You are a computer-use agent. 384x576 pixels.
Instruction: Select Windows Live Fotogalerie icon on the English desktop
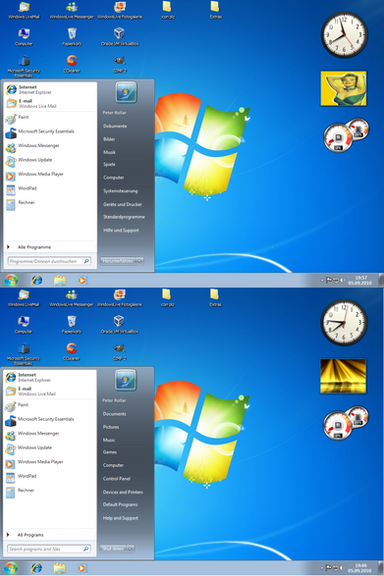[x=119, y=298]
